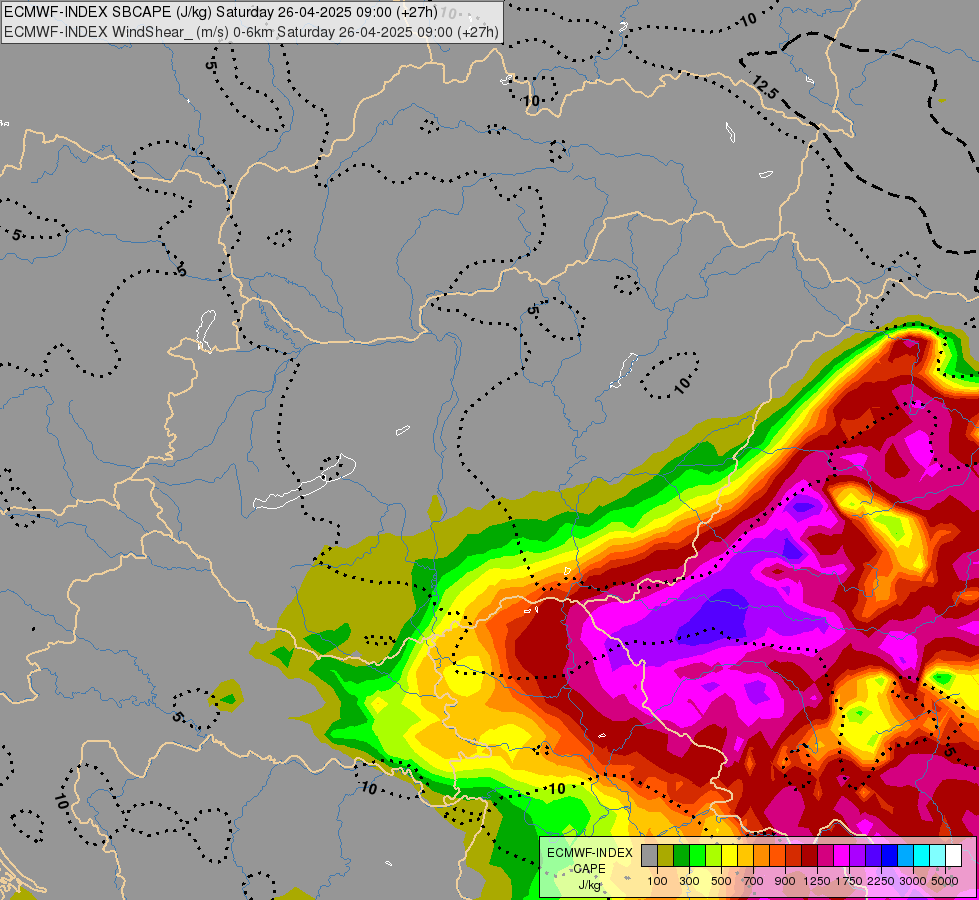Click the ECMWF-INDEX label in legend box
Viewport: 979px width, 900px height.
[590, 853]
